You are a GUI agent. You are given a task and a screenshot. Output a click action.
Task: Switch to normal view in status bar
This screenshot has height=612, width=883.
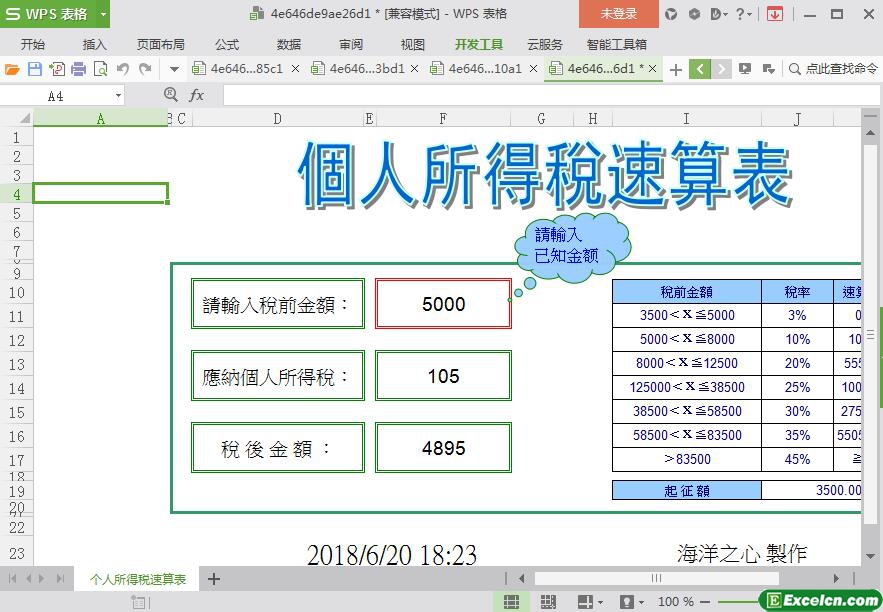pyautogui.click(x=511, y=602)
